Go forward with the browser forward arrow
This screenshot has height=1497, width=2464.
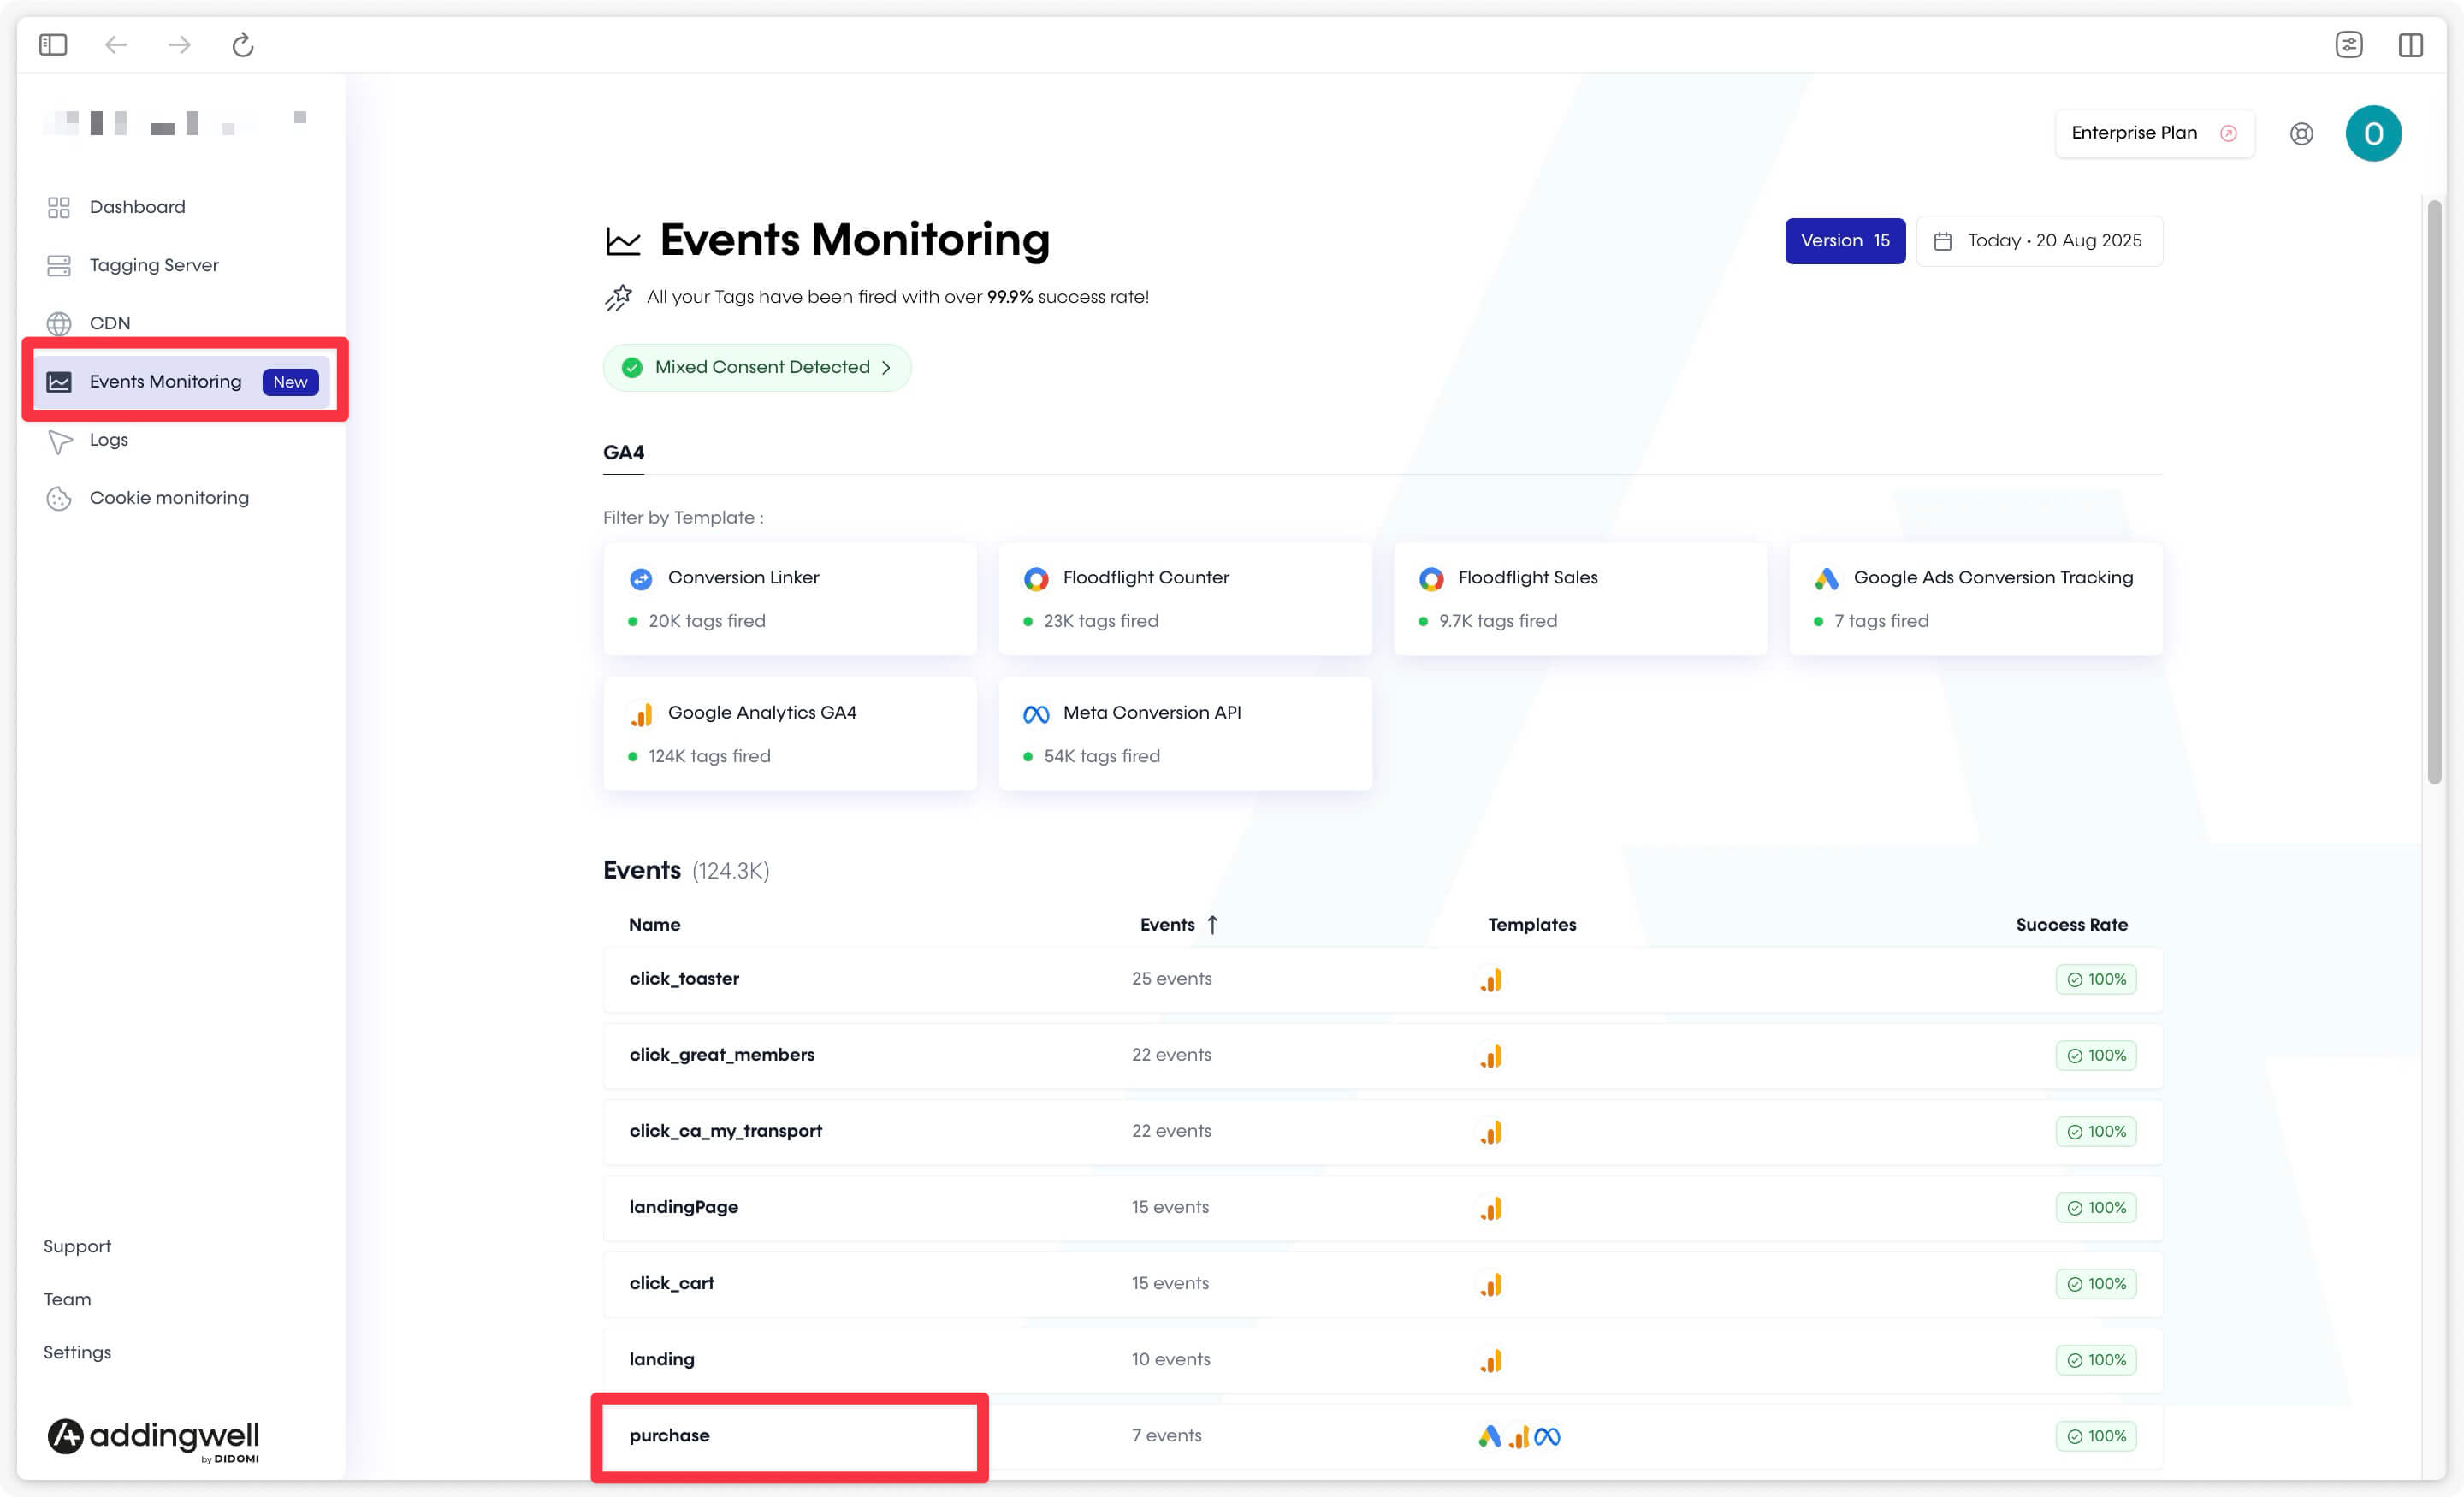pyautogui.click(x=179, y=45)
